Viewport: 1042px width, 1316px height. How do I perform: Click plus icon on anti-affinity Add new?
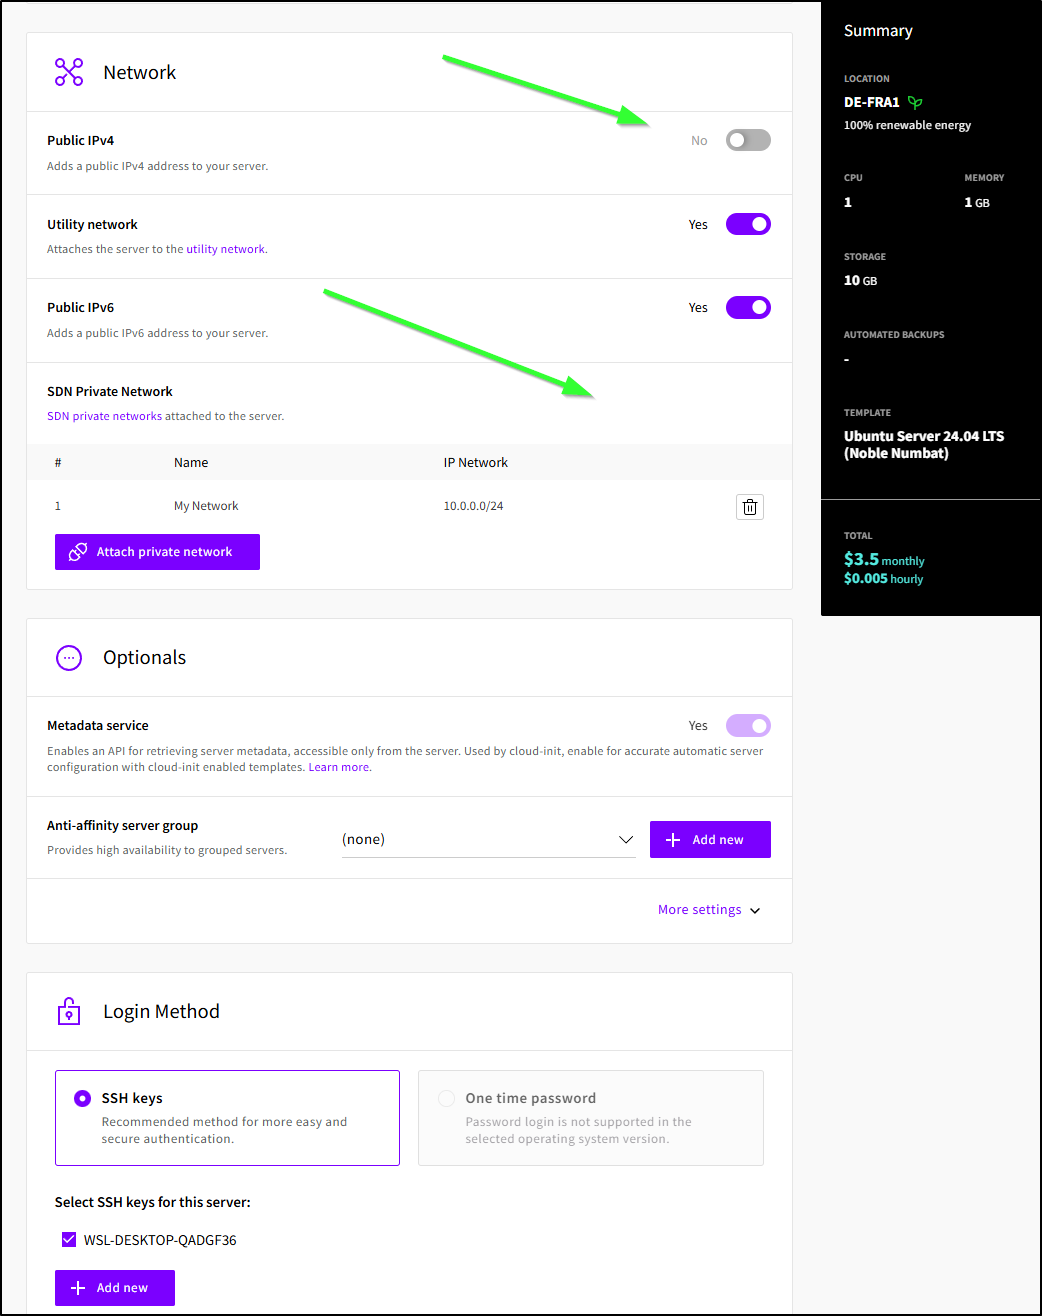coord(673,840)
